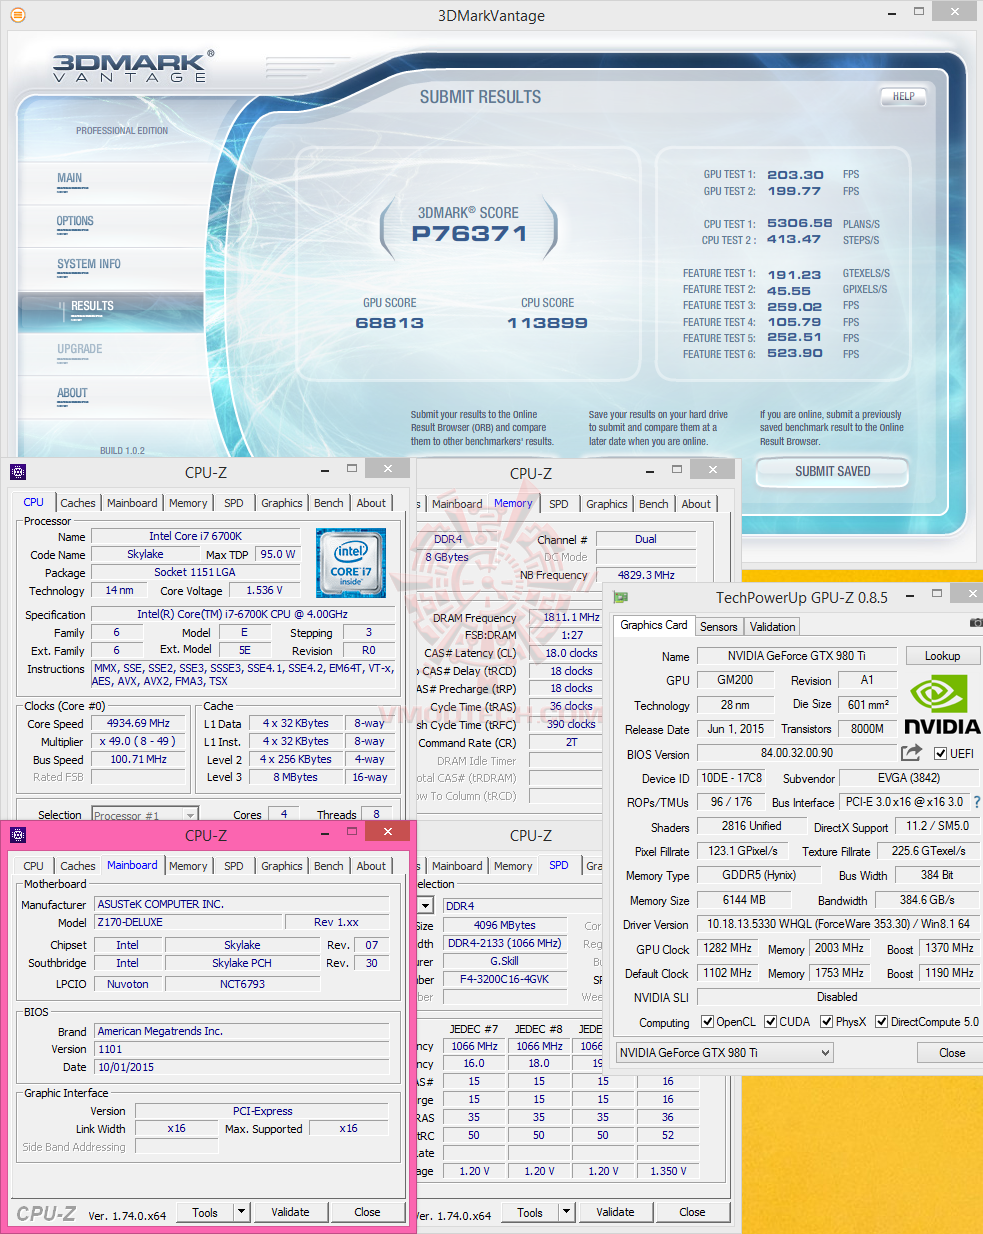Click the GPU Clock value 1282 MHz
983x1234 pixels.
(727, 948)
